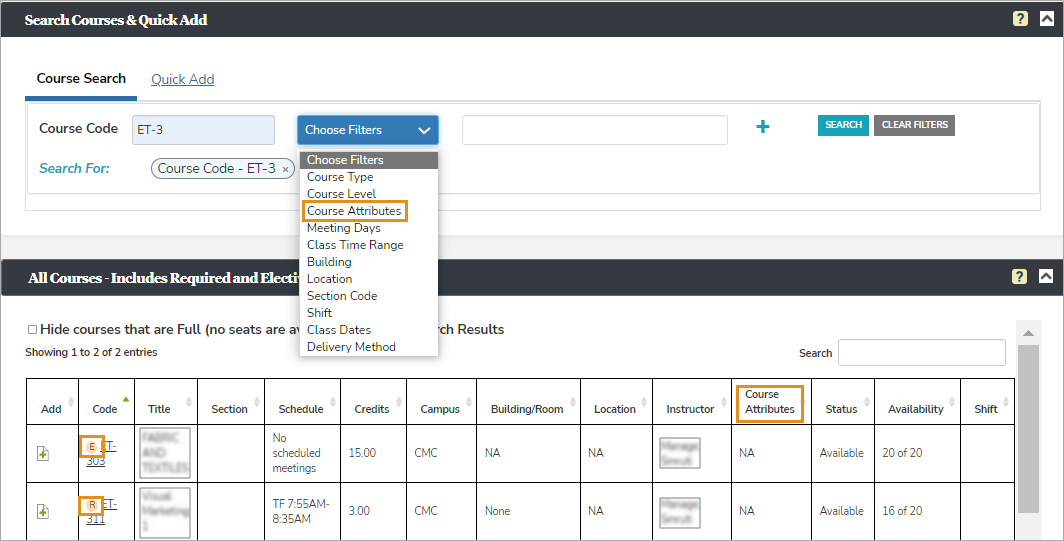This screenshot has width=1064, height=541.
Task: Select Delivery Method filter option
Action: point(351,347)
